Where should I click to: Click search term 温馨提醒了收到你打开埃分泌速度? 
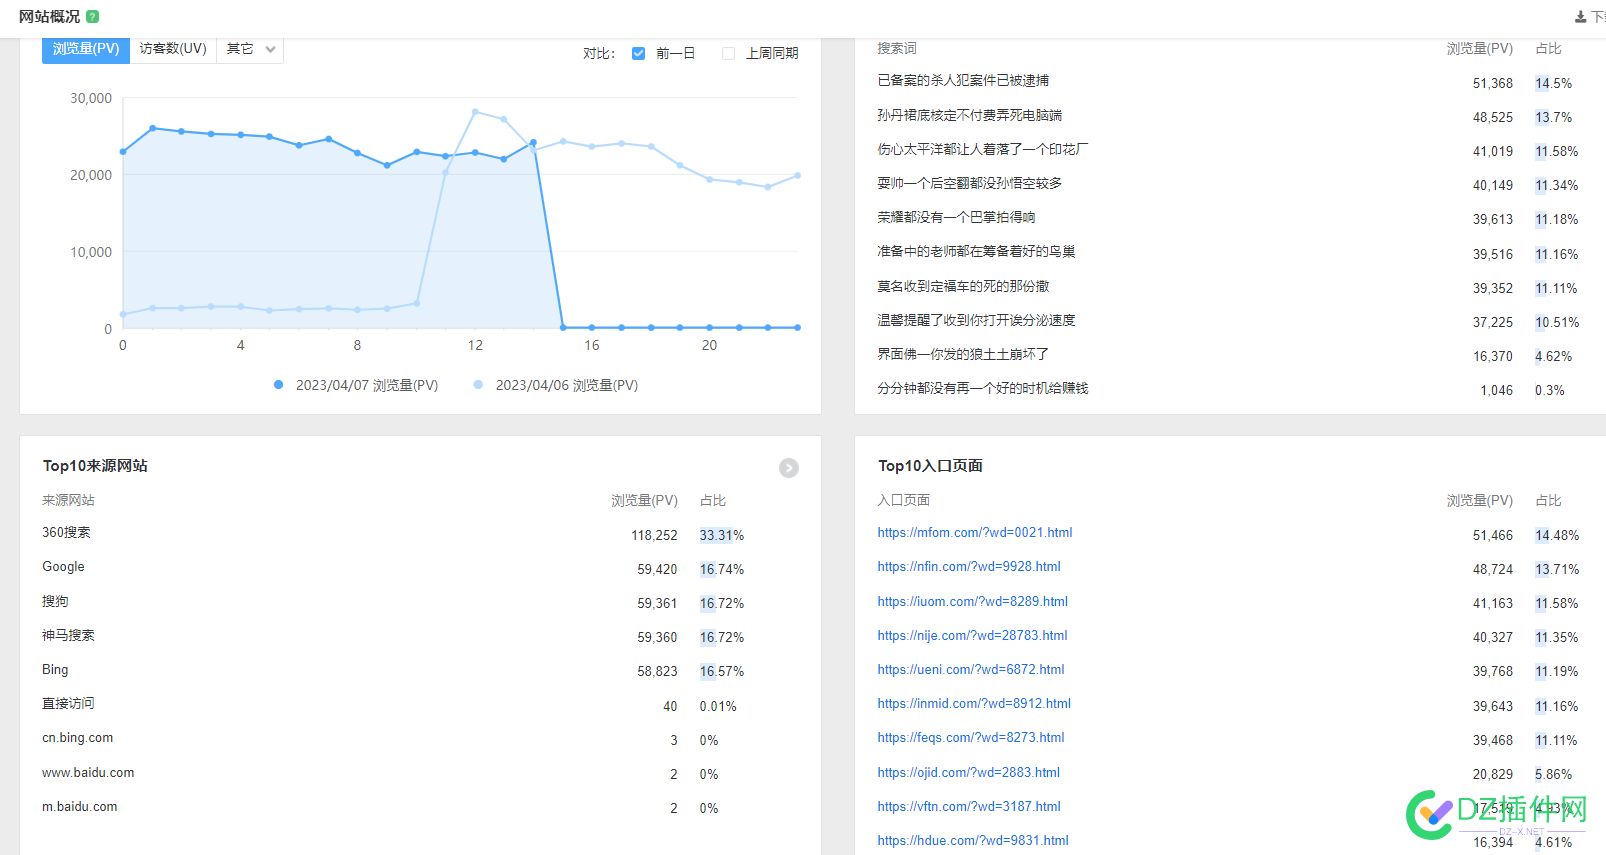point(976,321)
